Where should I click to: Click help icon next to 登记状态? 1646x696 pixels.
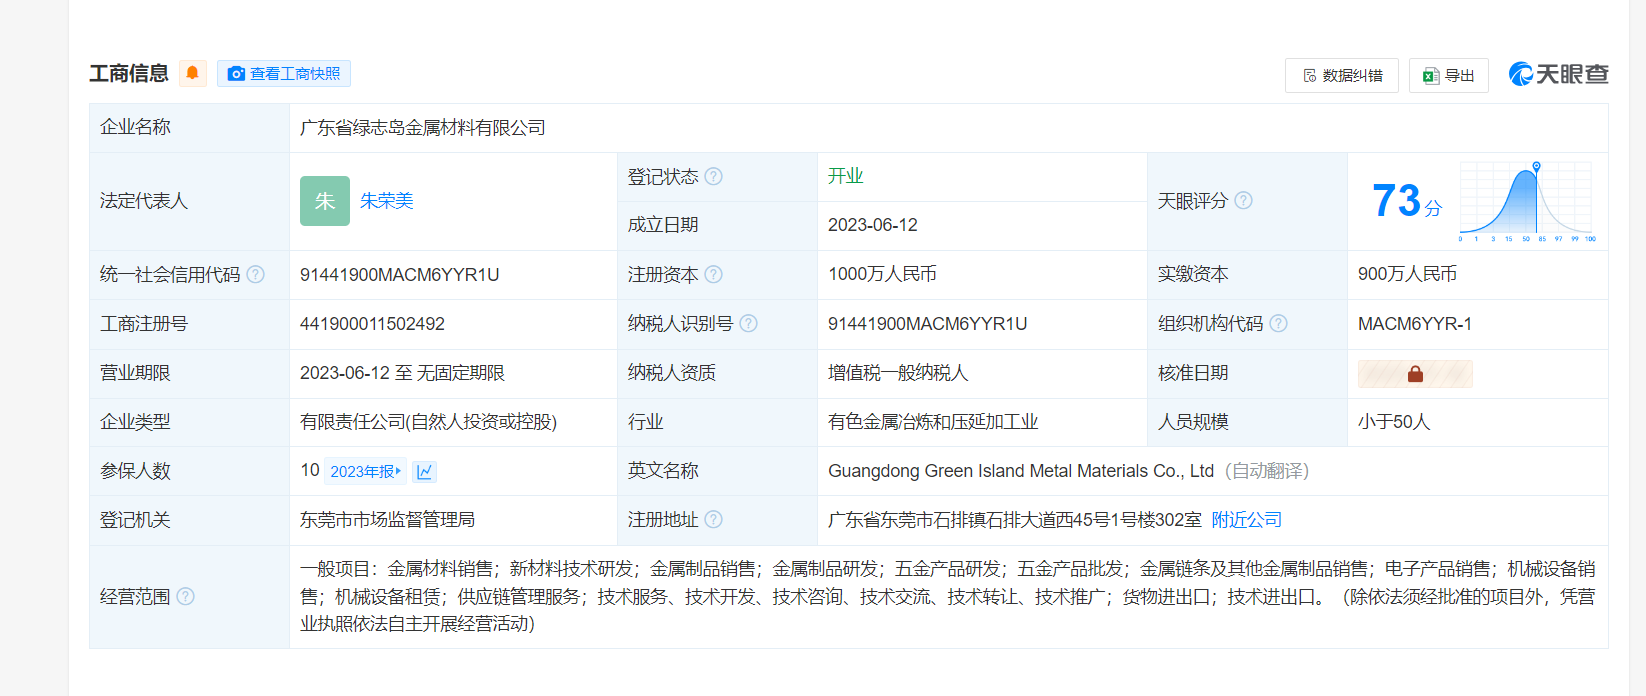tap(713, 176)
